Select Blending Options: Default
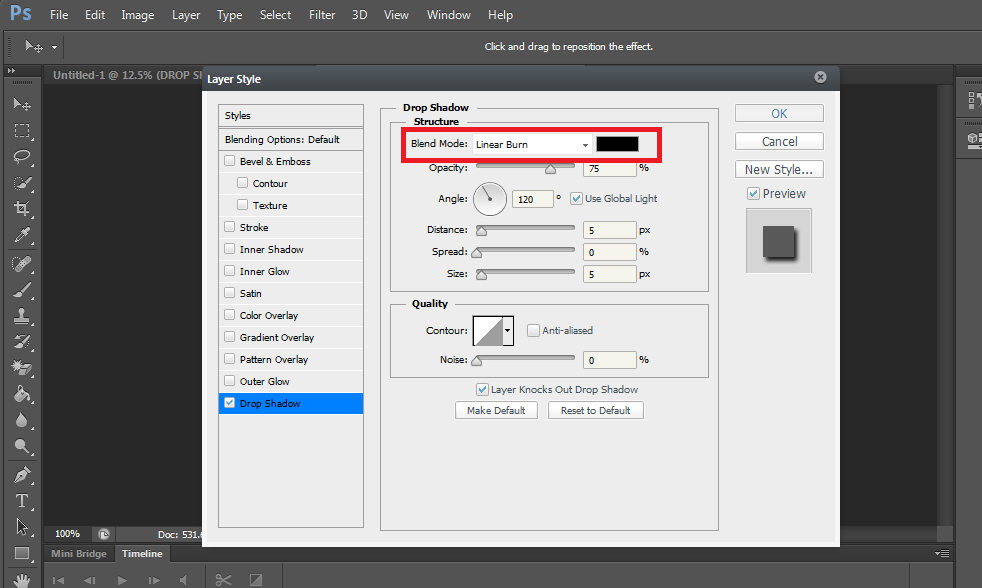The image size is (982, 588). (291, 140)
